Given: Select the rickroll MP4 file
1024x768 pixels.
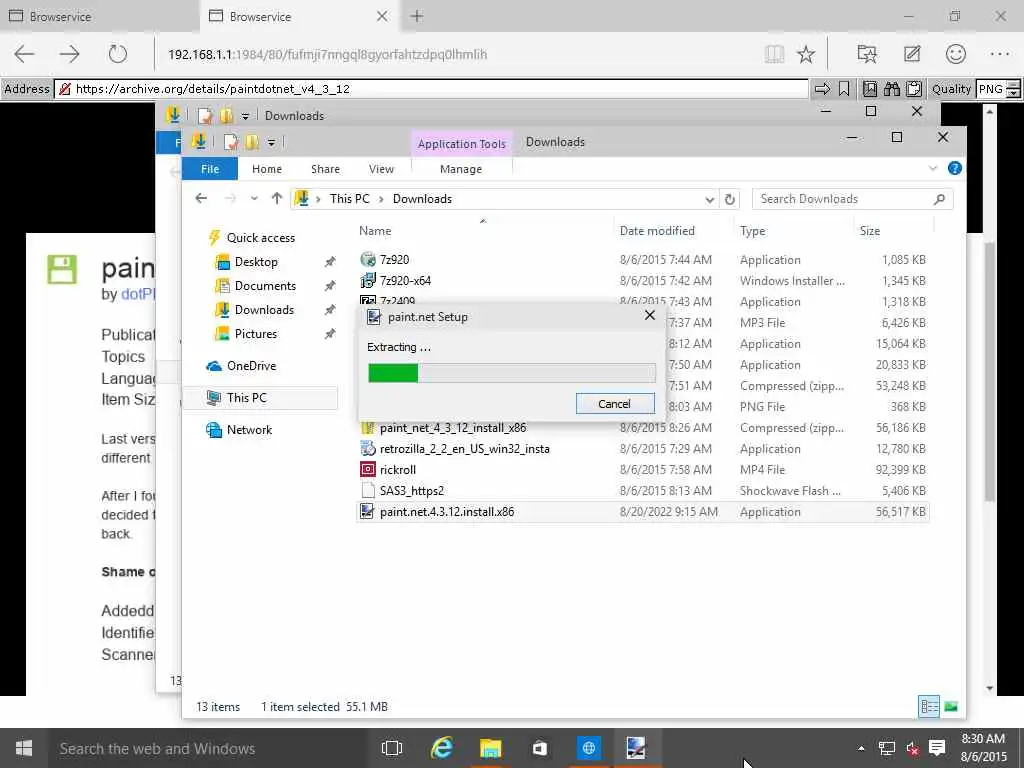Looking at the screenshot, I should click(x=398, y=470).
